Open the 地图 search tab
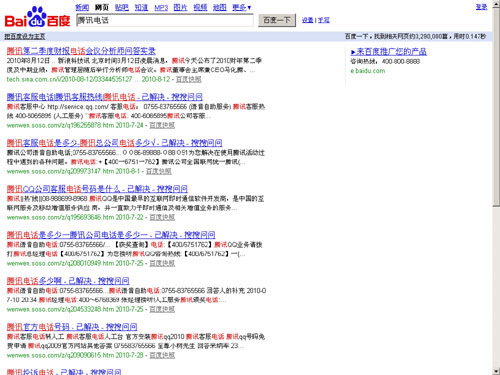The width and height of the screenshot is (500, 375). [x=220, y=7]
